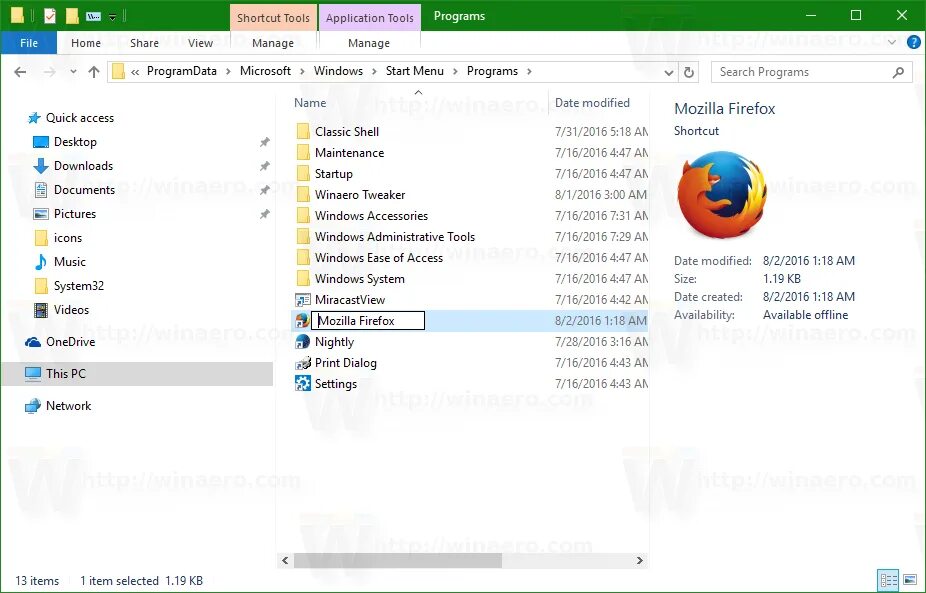Open Help with the question mark icon
Viewport: 926px width, 593px height.
click(913, 43)
